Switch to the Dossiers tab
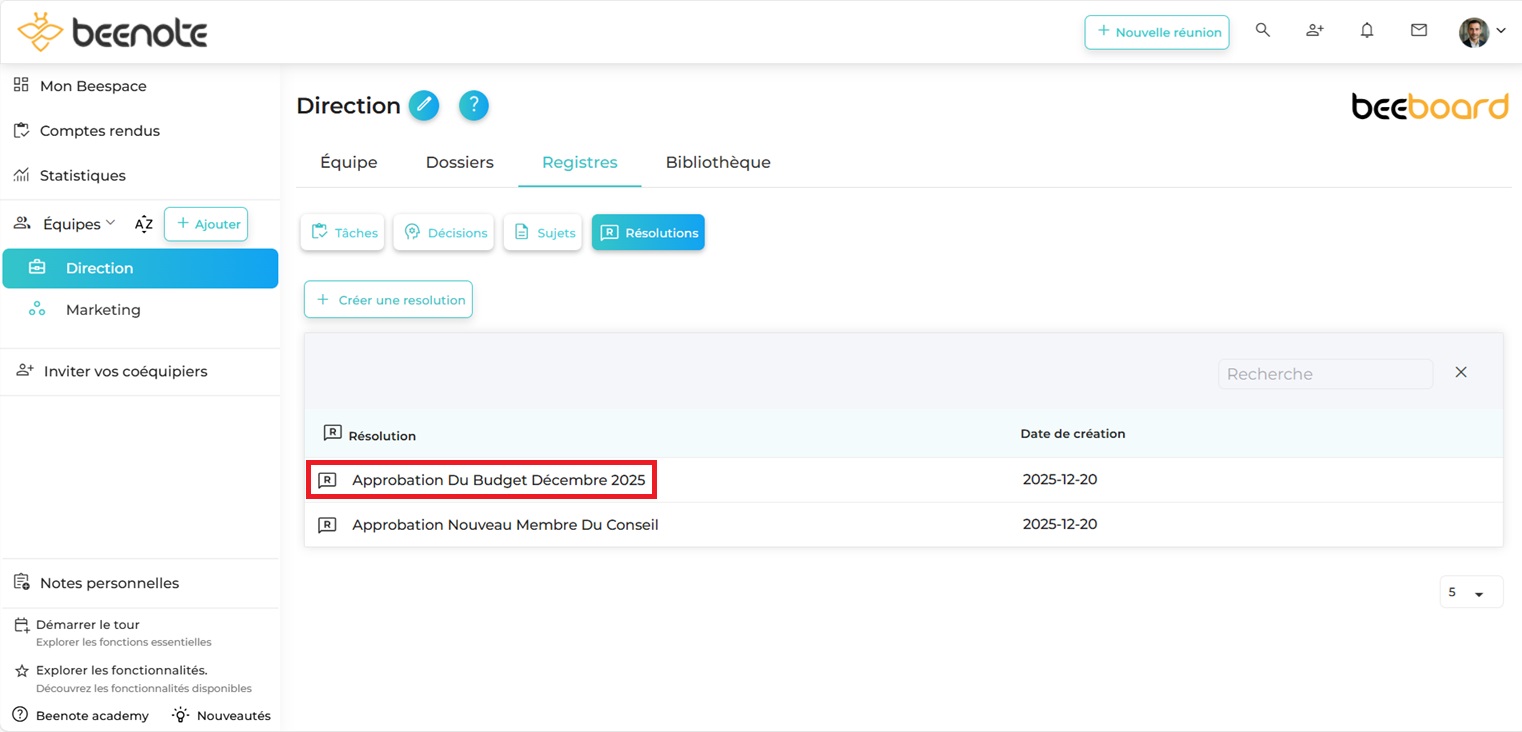 pos(460,162)
